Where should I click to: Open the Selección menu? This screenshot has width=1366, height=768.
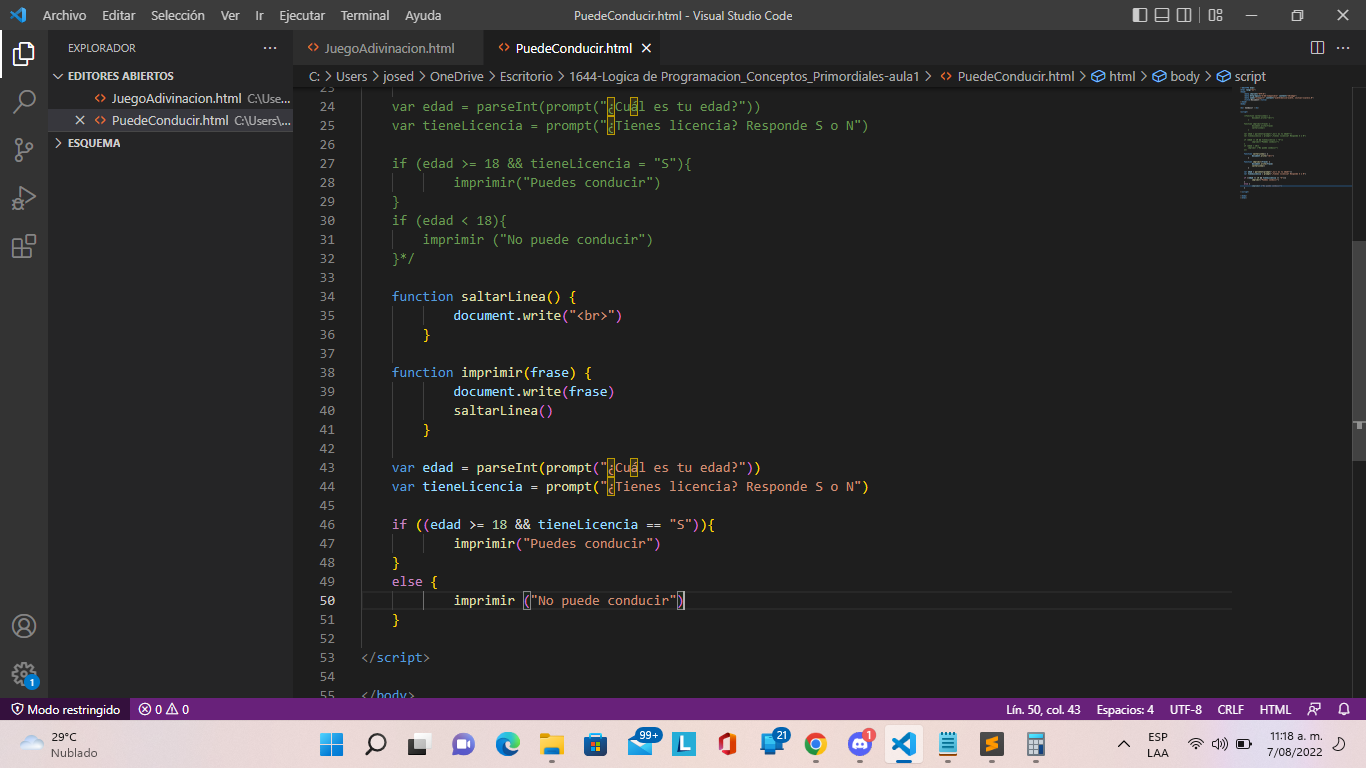point(178,15)
